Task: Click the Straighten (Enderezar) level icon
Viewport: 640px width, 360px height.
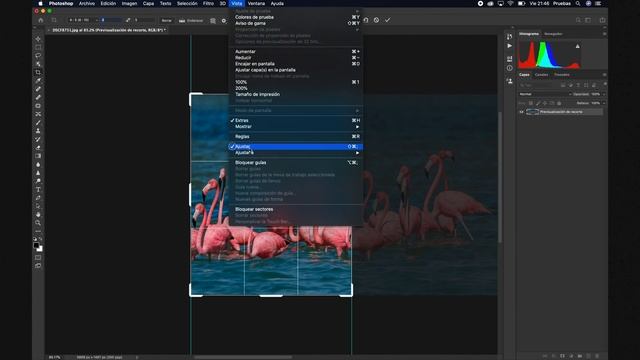Action: click(182, 20)
